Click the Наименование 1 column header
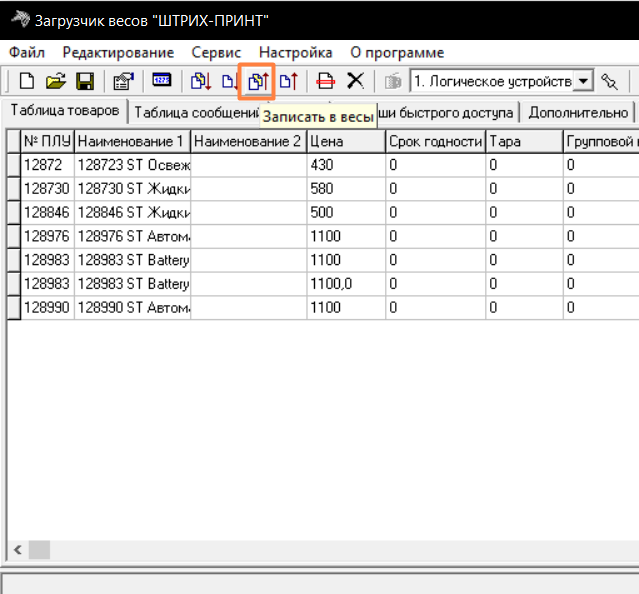639x594 pixels. pyautogui.click(x=132, y=141)
